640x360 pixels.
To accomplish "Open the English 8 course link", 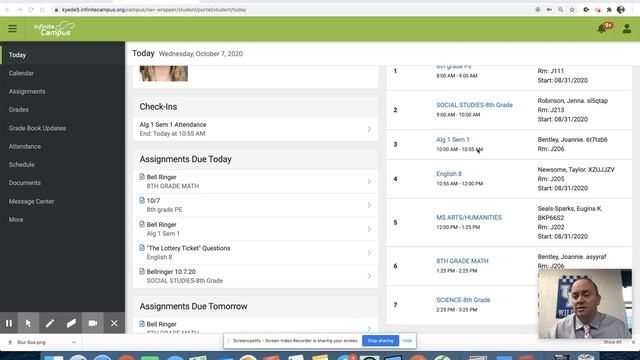I will [449, 174].
